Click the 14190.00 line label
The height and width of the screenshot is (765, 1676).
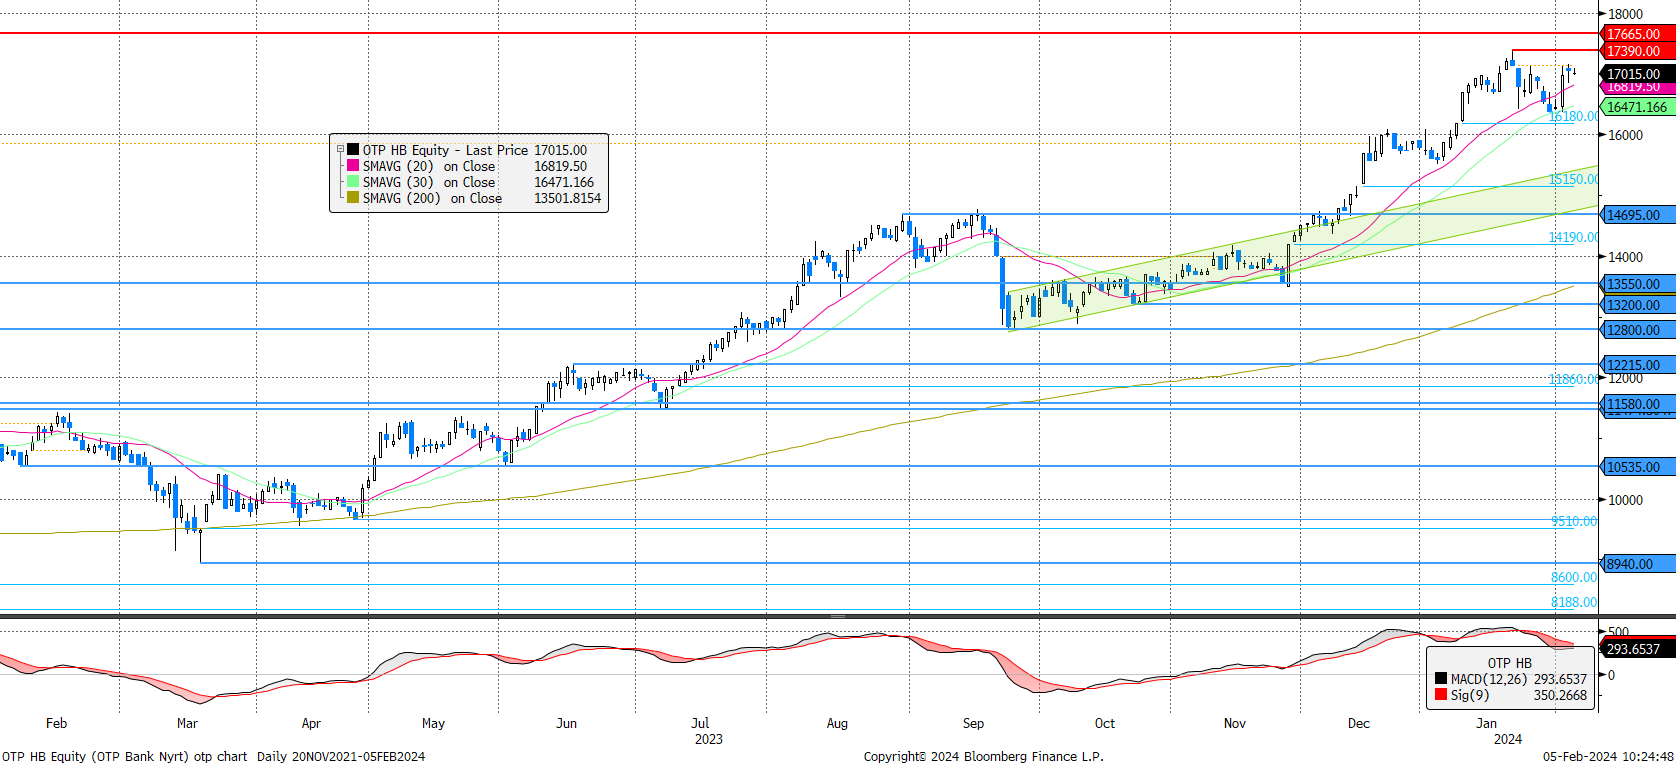(1573, 237)
